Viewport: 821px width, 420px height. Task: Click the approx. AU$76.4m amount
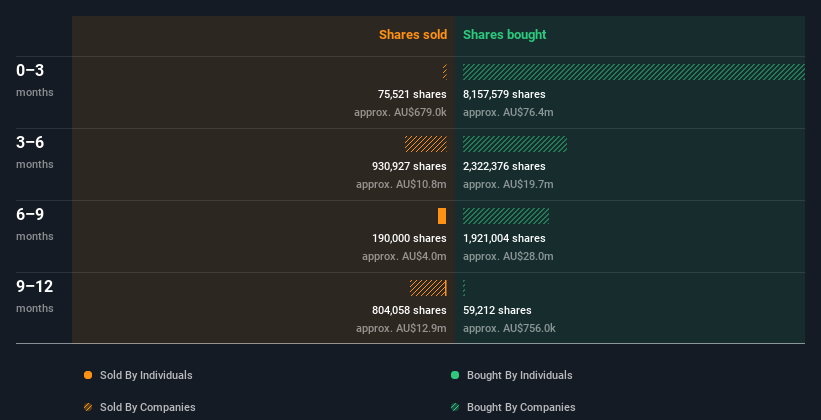[508, 113]
